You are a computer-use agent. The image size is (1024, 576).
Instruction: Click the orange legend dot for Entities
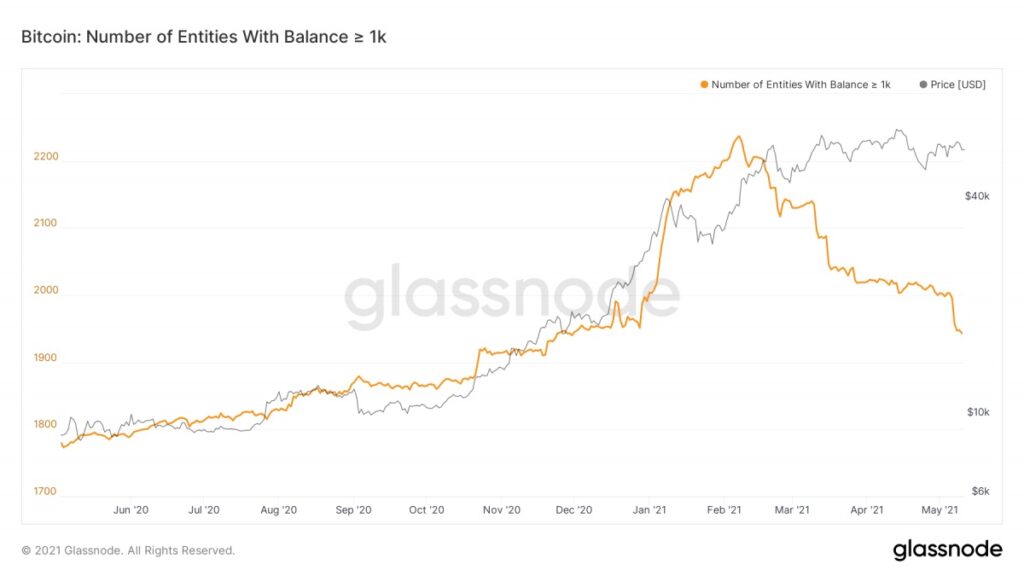point(705,85)
